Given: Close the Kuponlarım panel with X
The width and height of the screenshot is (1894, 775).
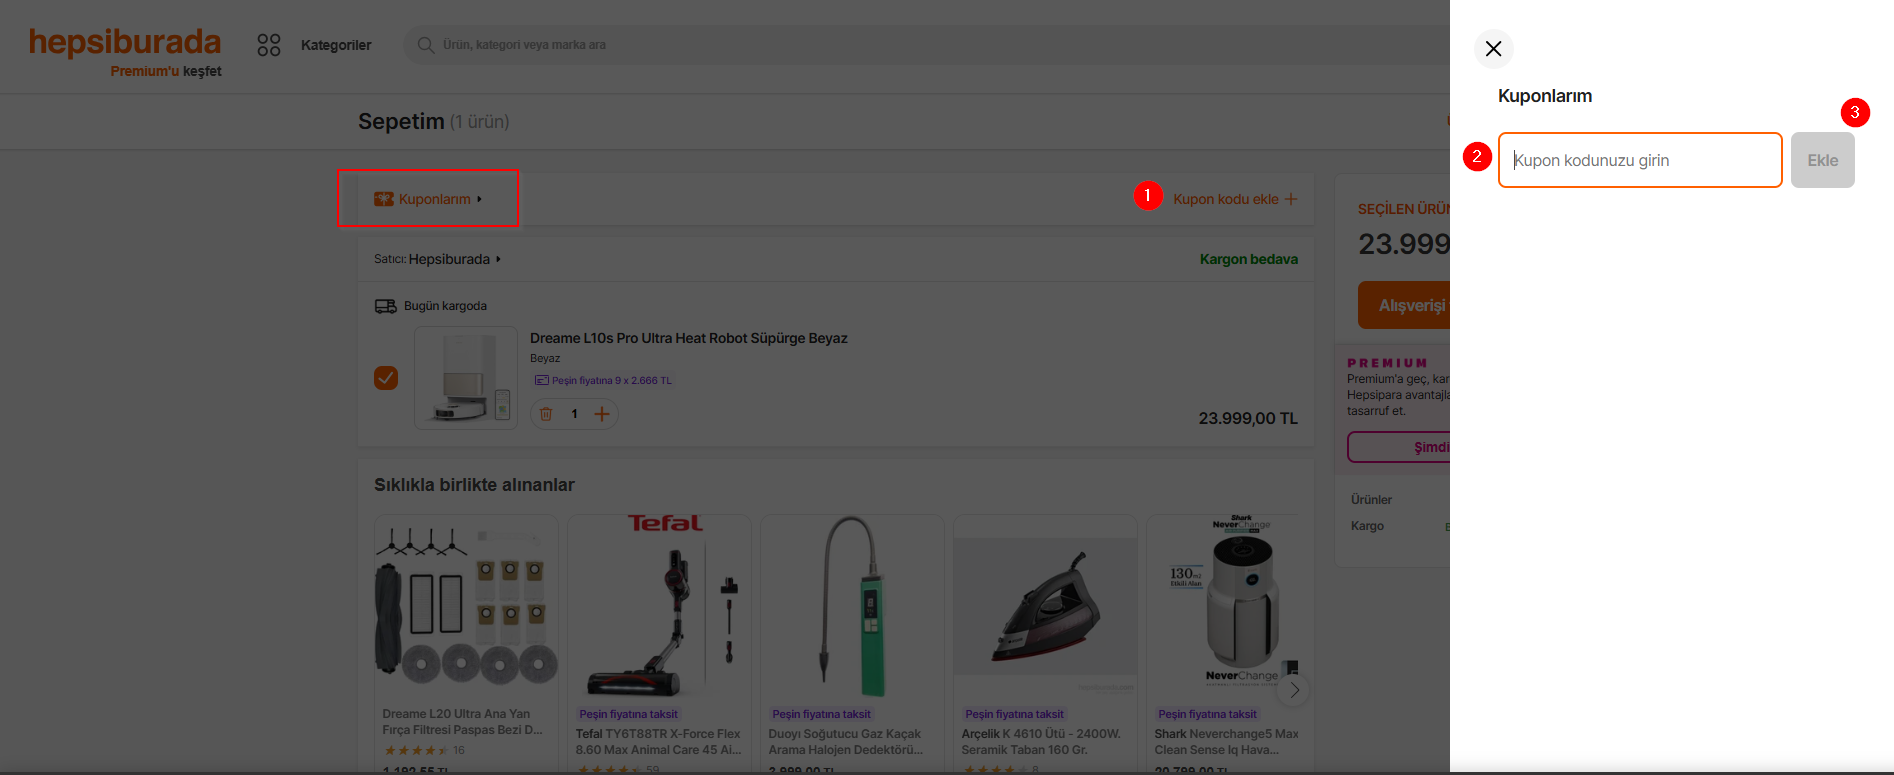Looking at the screenshot, I should click(1493, 49).
